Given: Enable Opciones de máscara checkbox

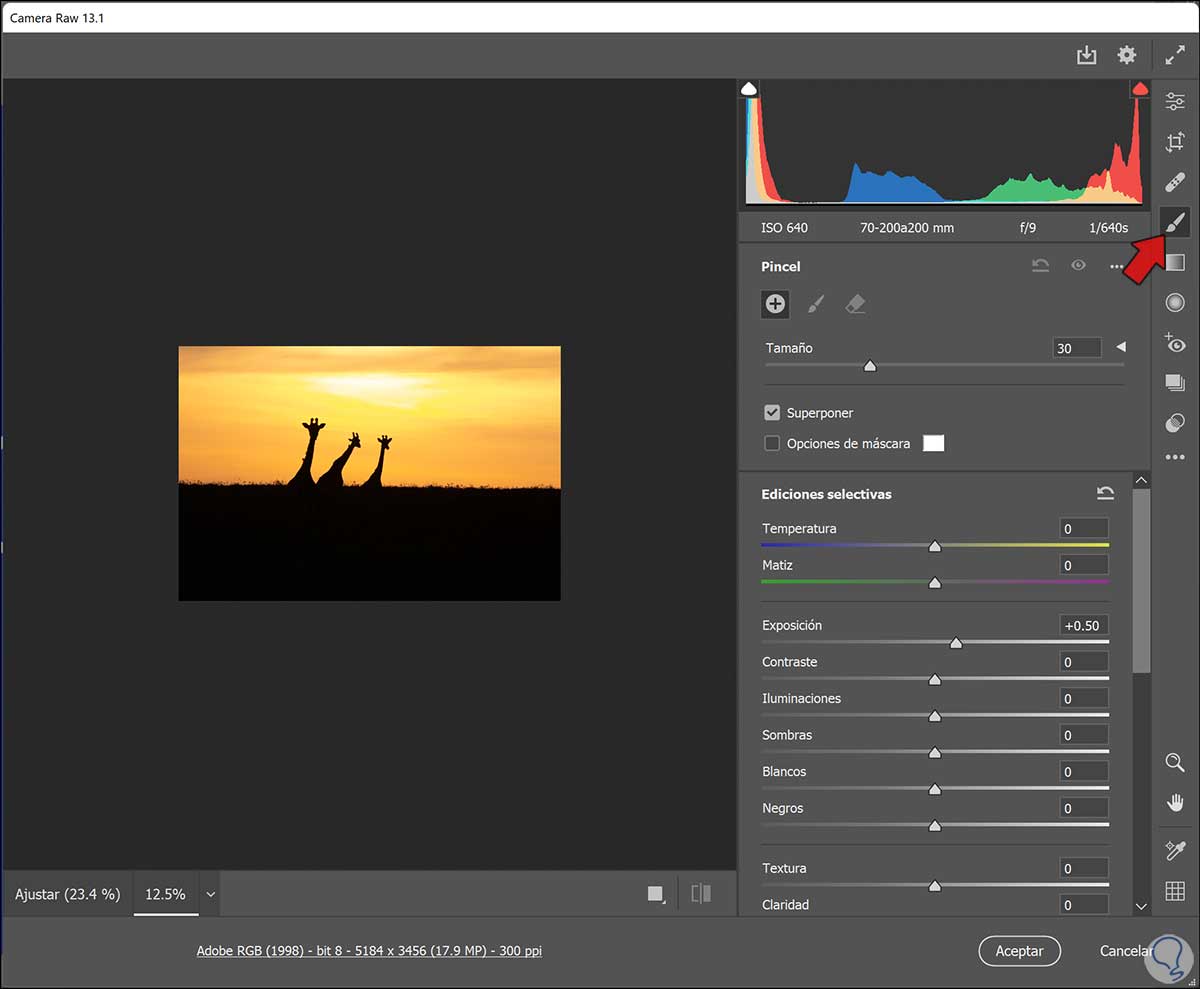Looking at the screenshot, I should point(772,443).
